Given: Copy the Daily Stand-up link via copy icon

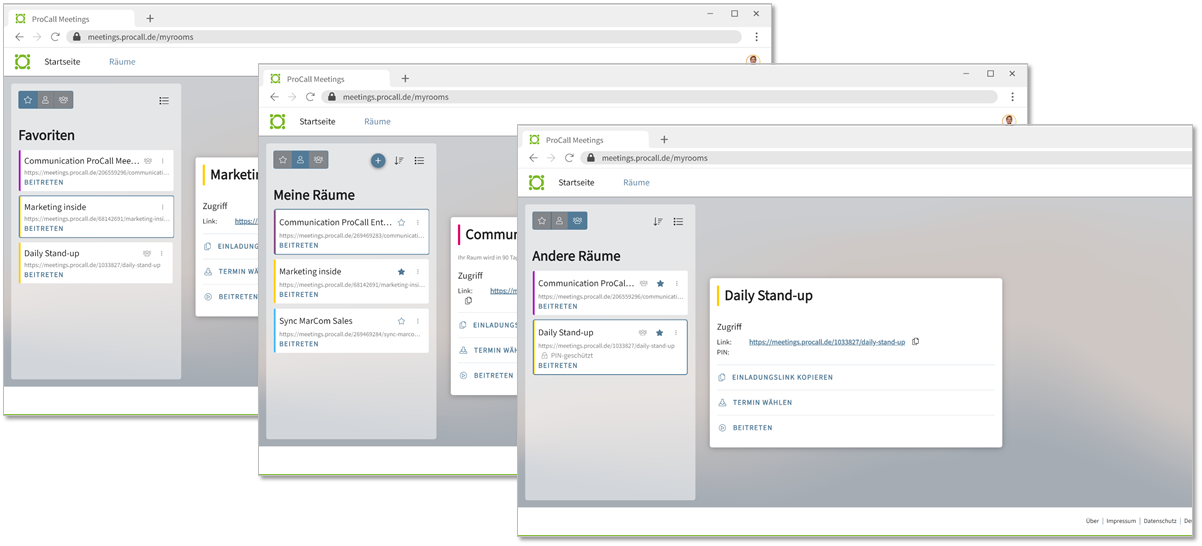Looking at the screenshot, I should click(x=915, y=342).
